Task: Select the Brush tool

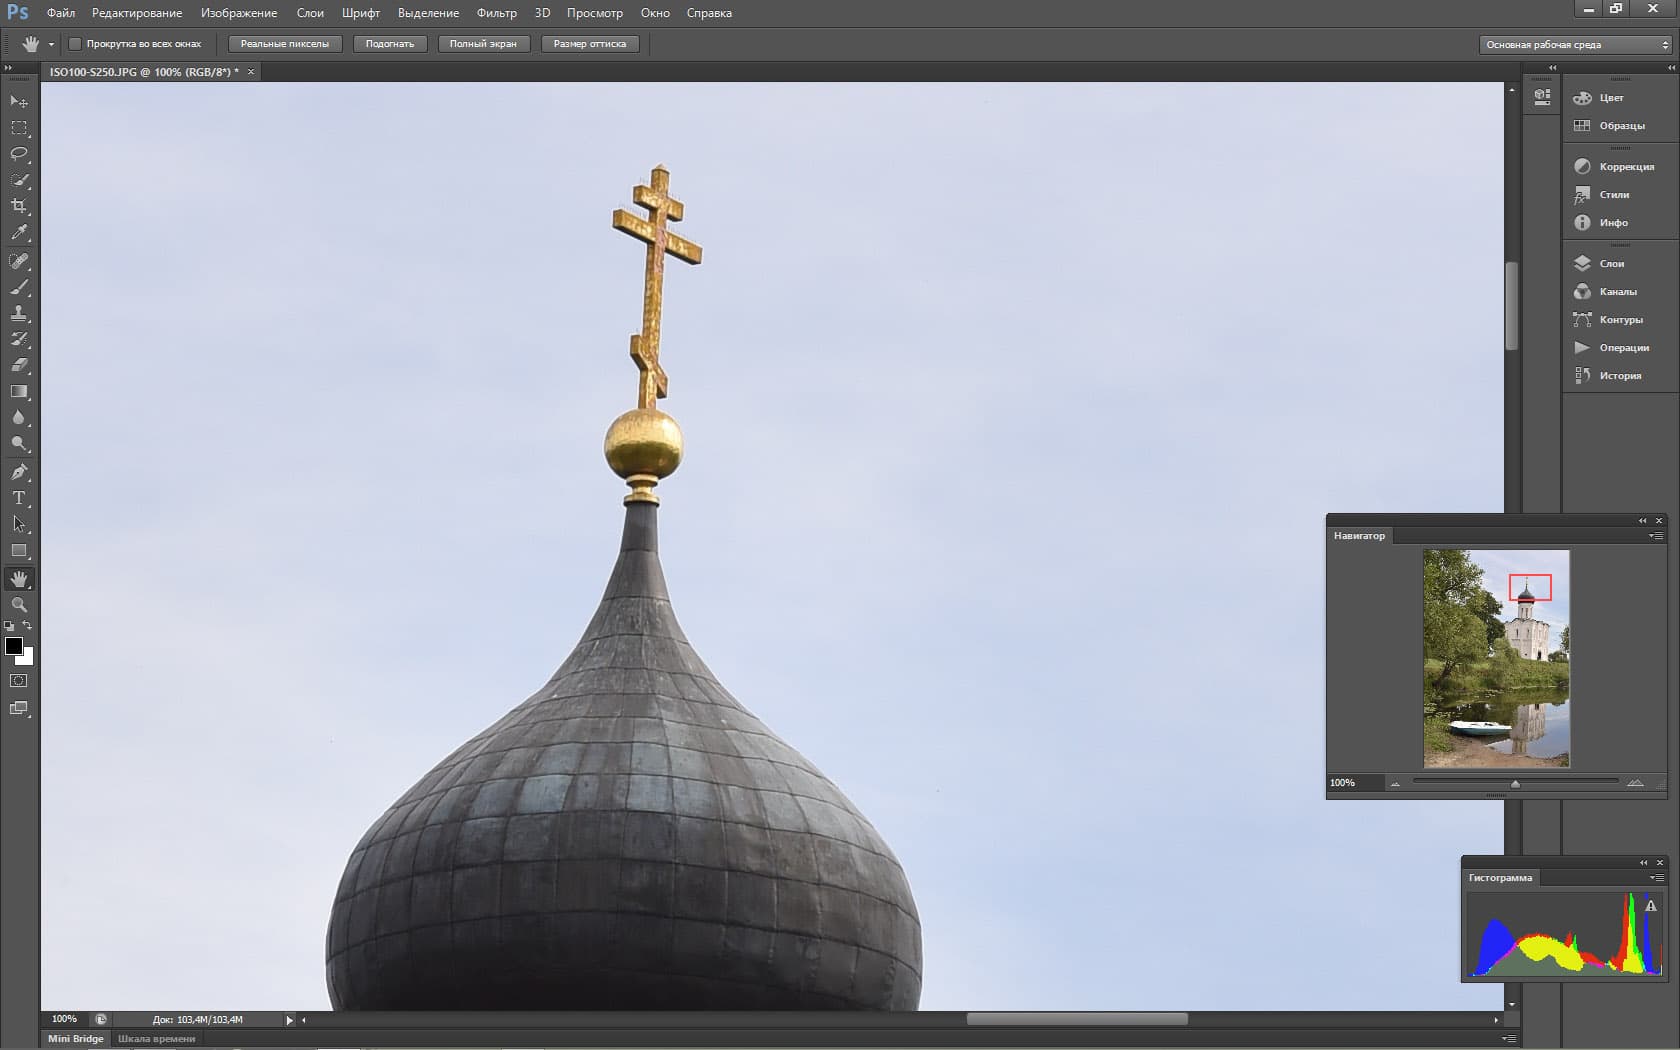Action: (x=19, y=287)
